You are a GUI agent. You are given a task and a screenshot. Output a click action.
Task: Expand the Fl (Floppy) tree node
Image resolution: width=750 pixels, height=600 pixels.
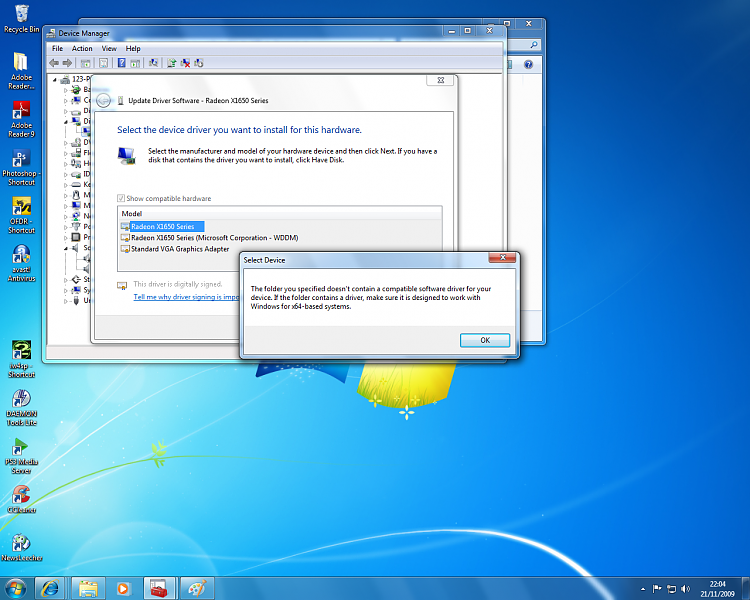coord(66,153)
